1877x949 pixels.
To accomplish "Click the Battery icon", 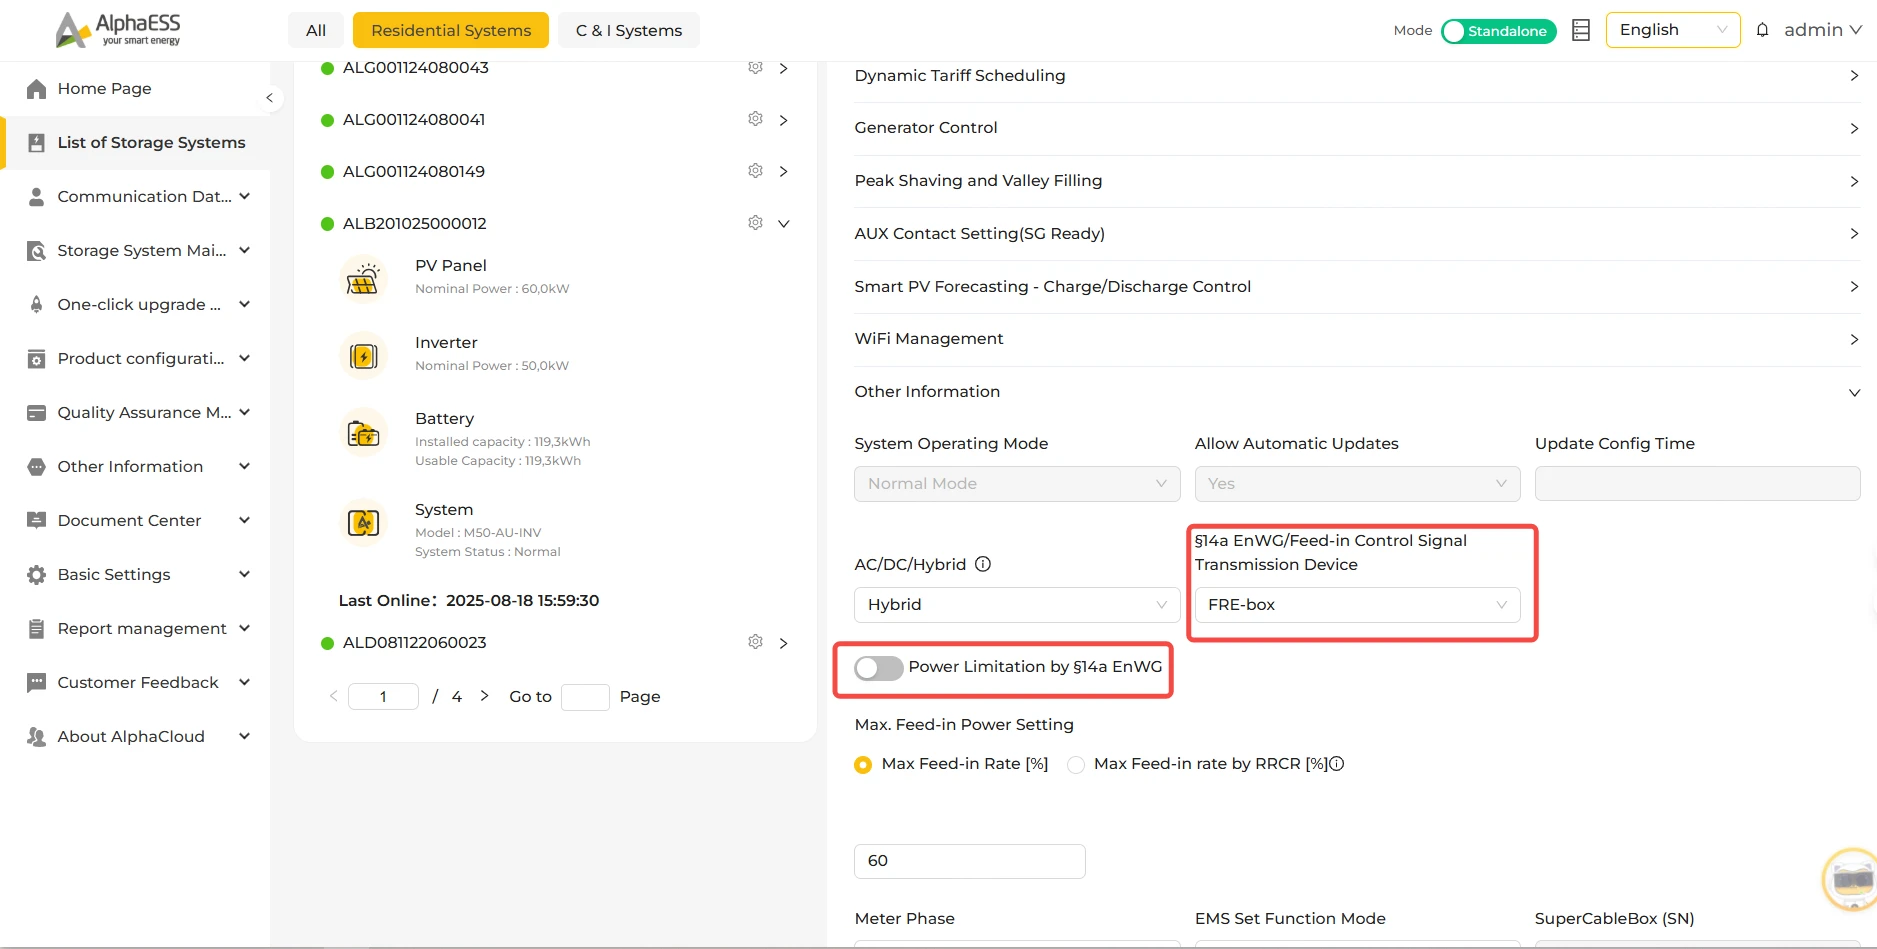I will click(x=363, y=433).
